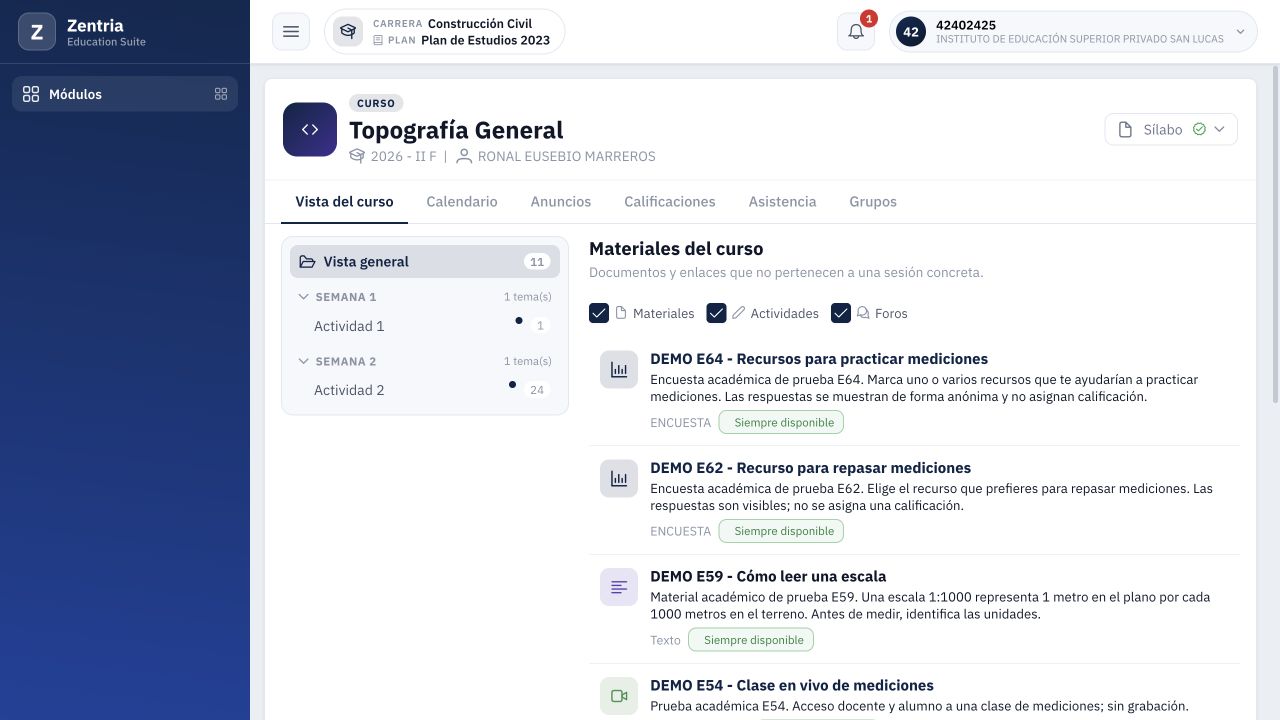
Task: Click the survey icon for DEMO E62
Action: (x=619, y=479)
